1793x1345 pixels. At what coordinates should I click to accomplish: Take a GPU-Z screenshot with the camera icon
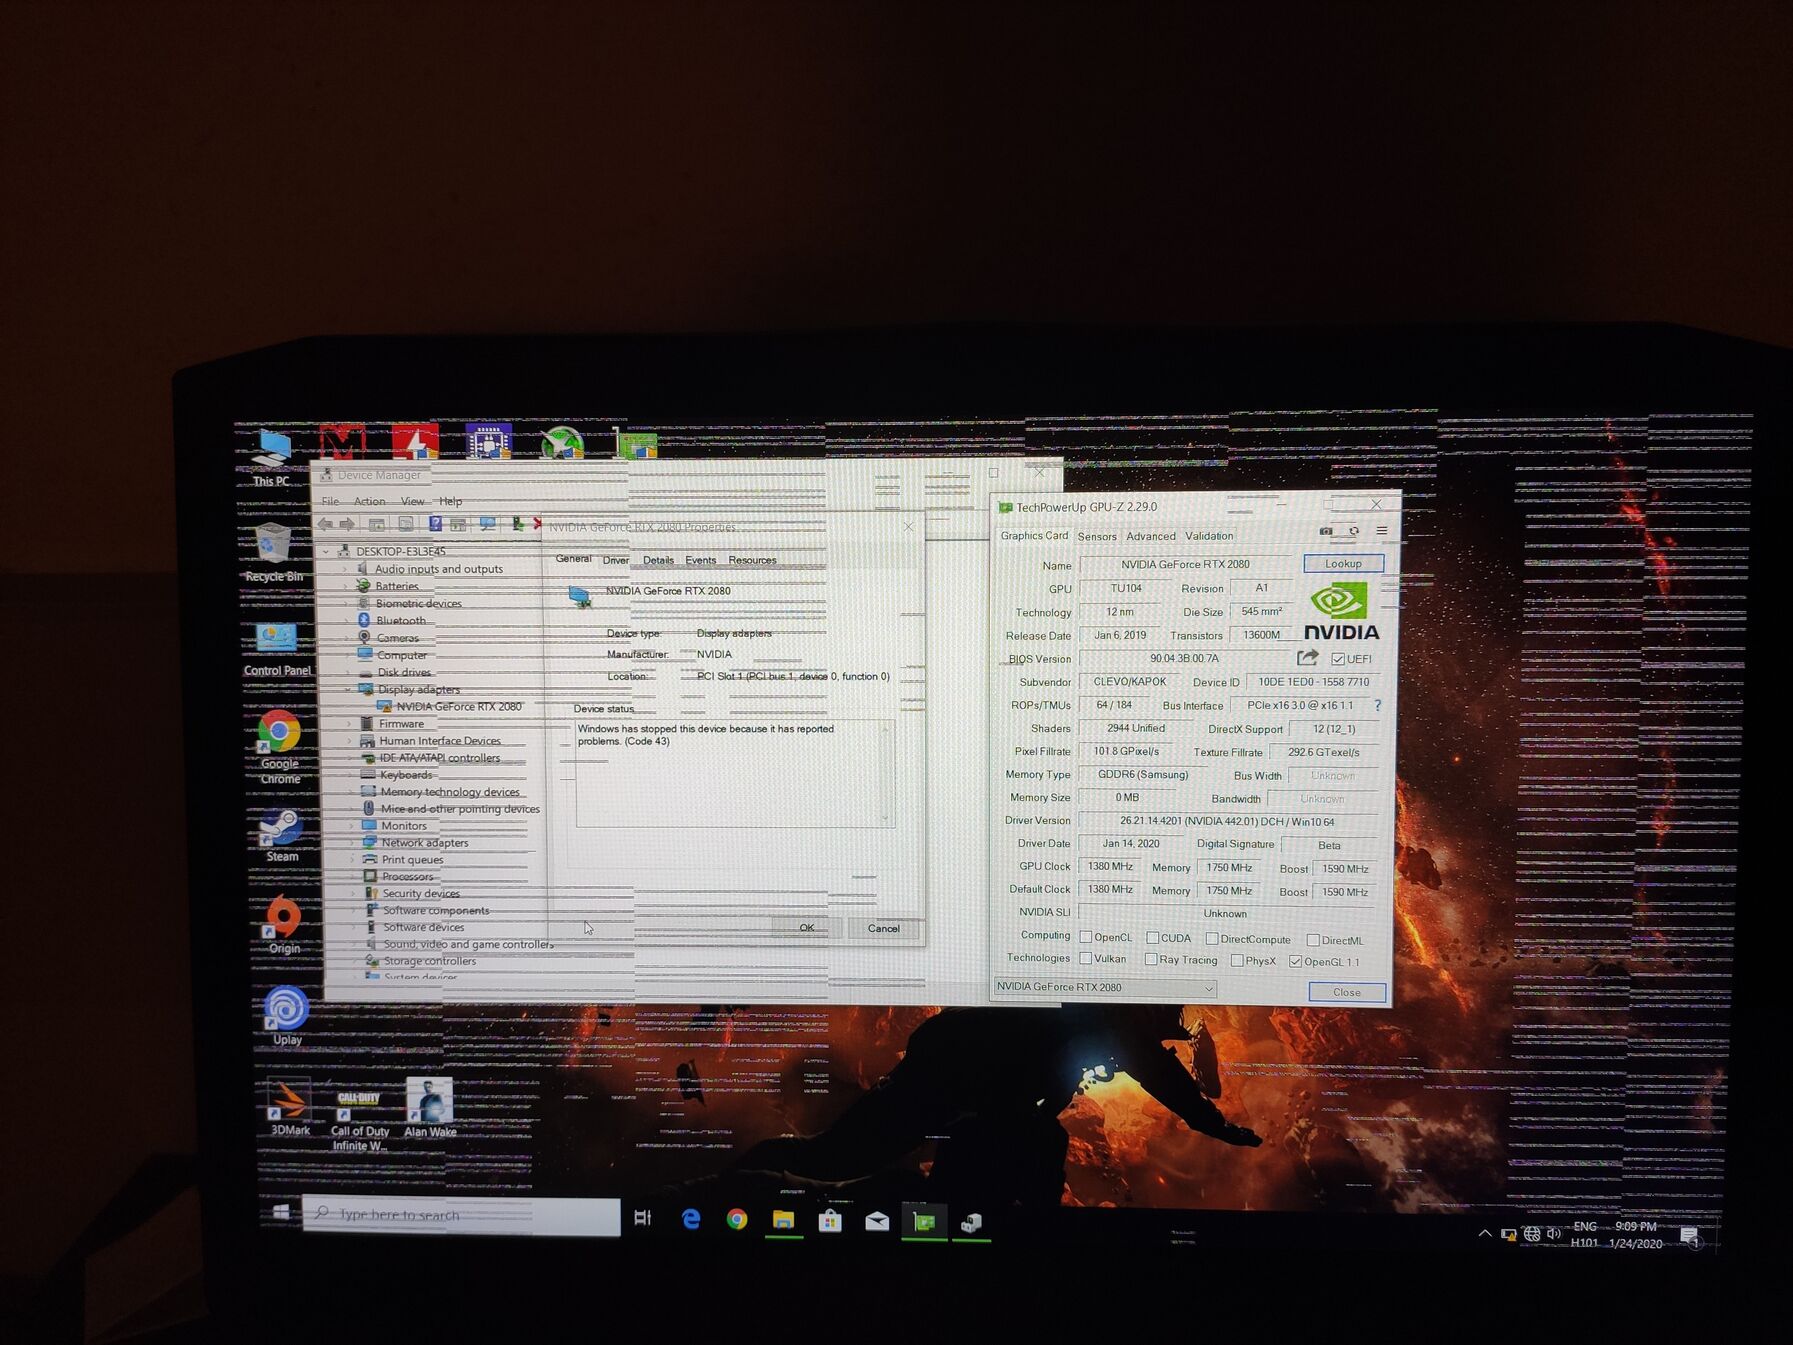coord(1326,531)
